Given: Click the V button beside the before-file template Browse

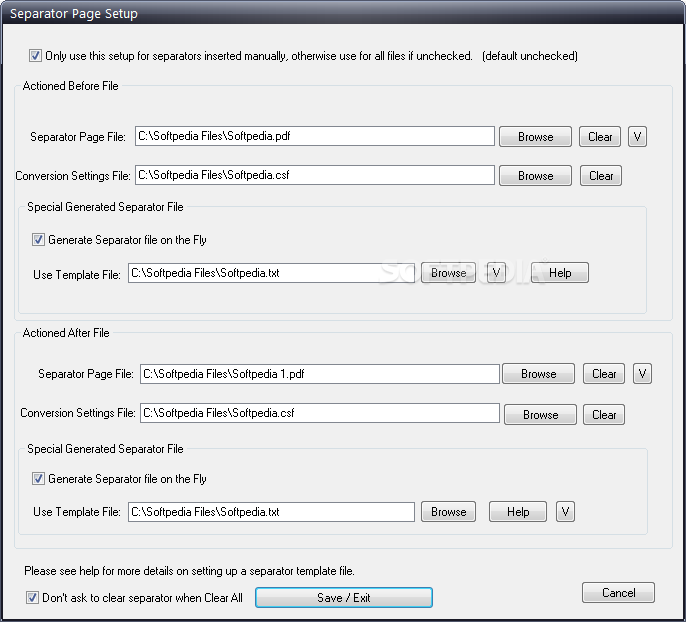Looking at the screenshot, I should pyautogui.click(x=496, y=272).
